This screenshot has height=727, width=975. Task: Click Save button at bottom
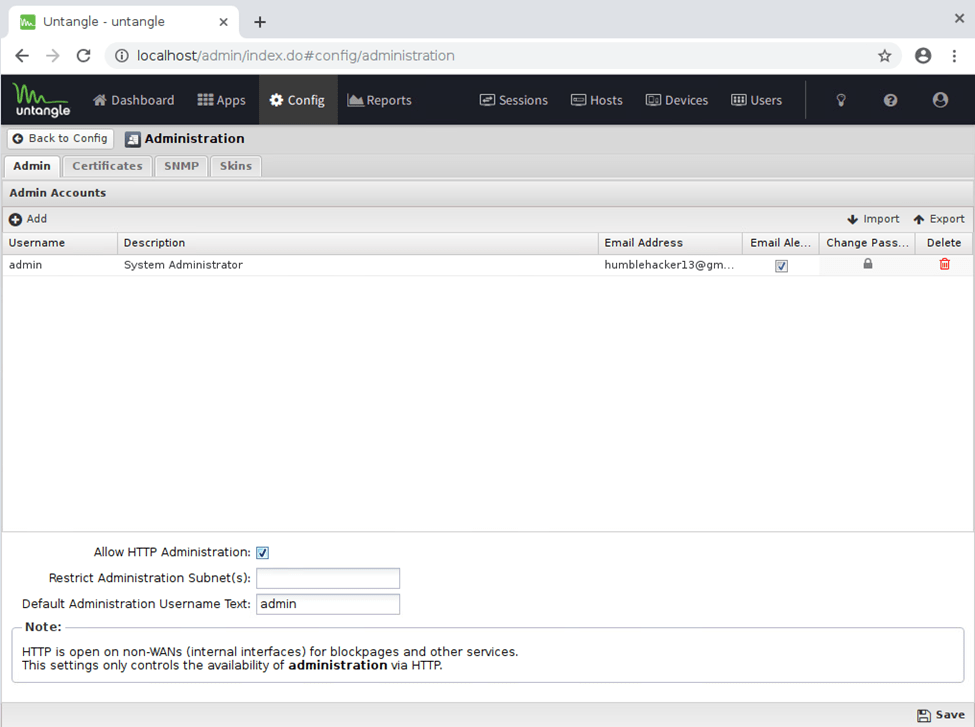point(941,715)
